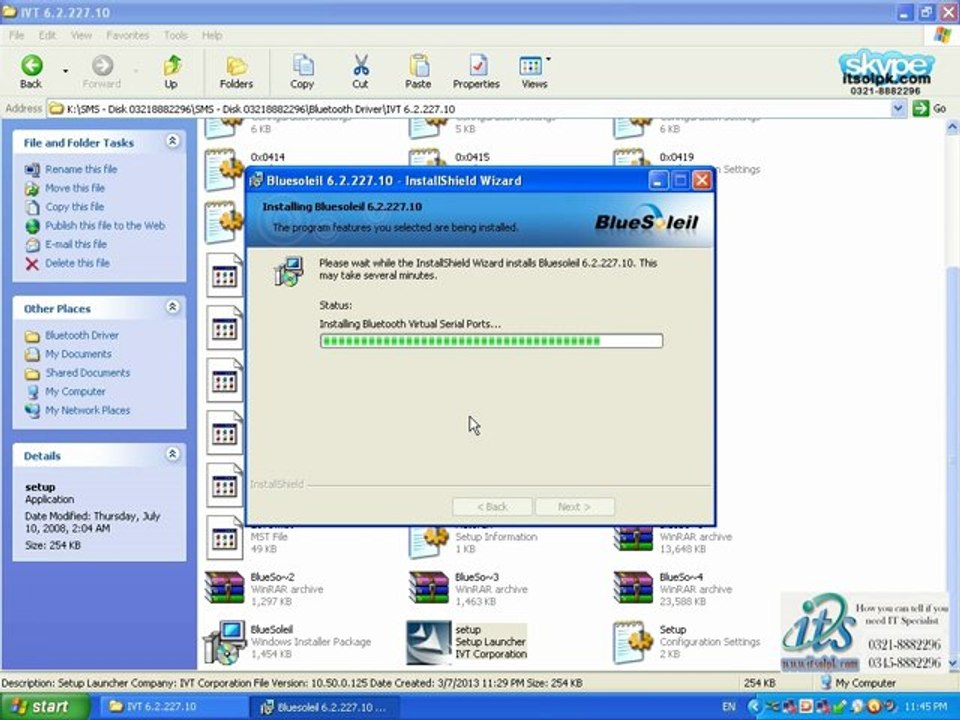Image resolution: width=960 pixels, height=720 pixels.
Task: Click the Copy toolbar icon
Action: pos(302,66)
